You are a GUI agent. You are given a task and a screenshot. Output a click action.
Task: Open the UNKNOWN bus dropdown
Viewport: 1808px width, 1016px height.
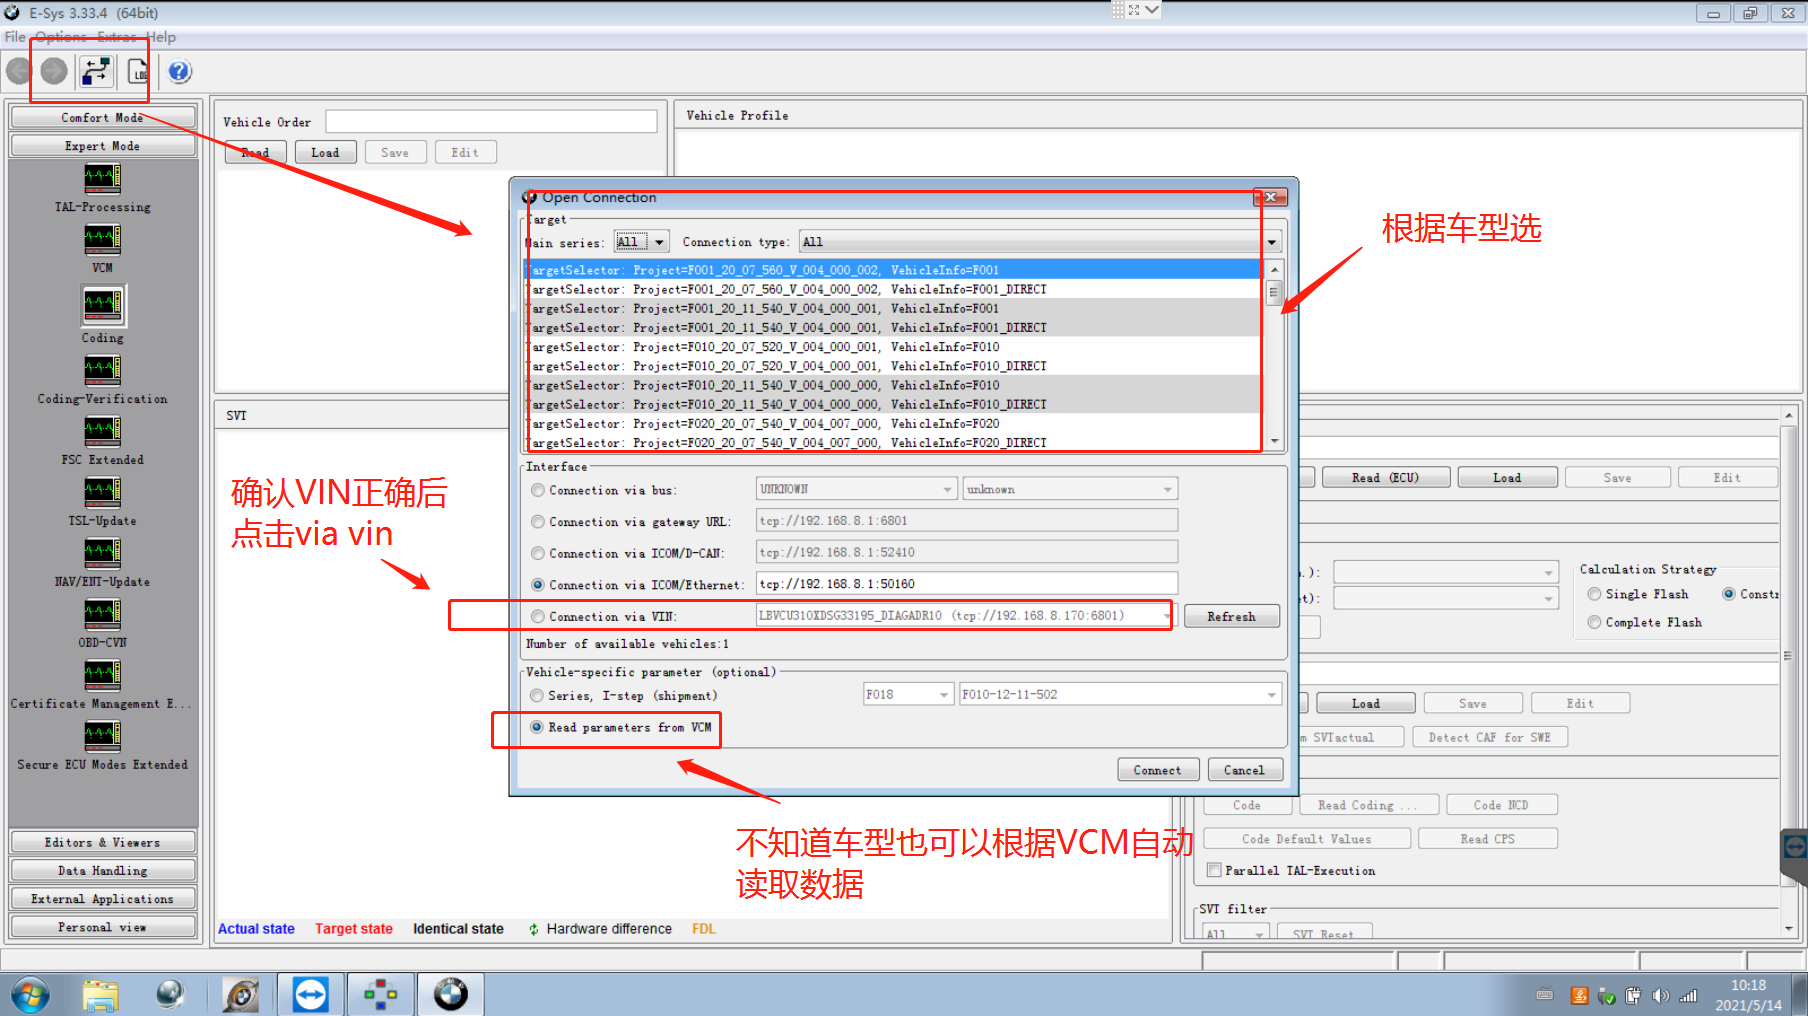857,489
